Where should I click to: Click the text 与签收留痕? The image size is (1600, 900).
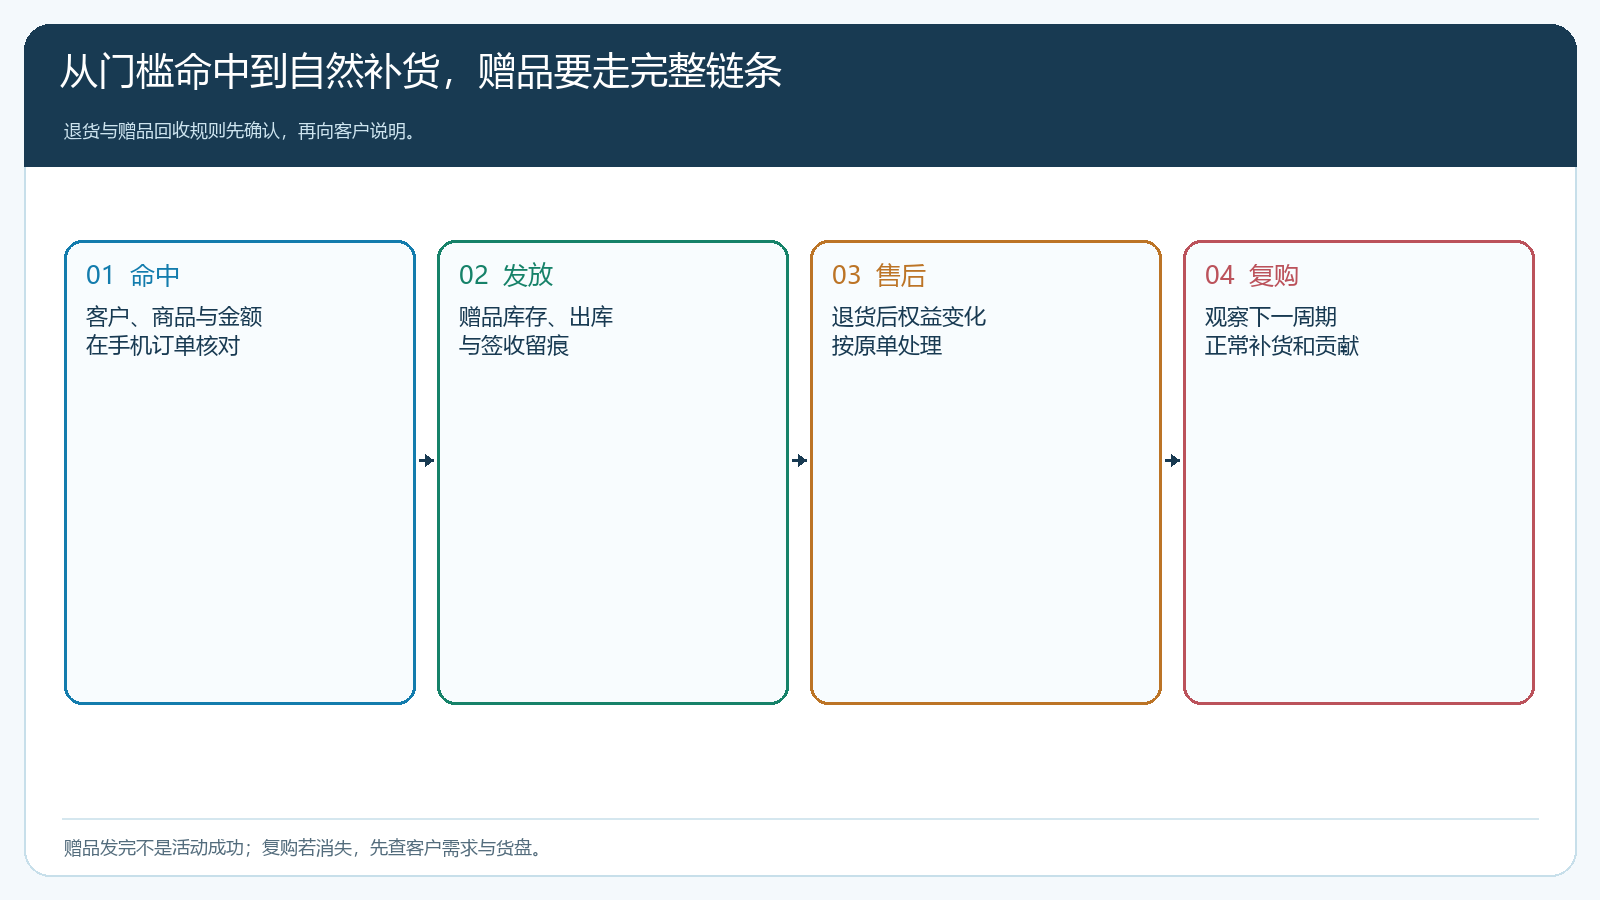click(514, 346)
